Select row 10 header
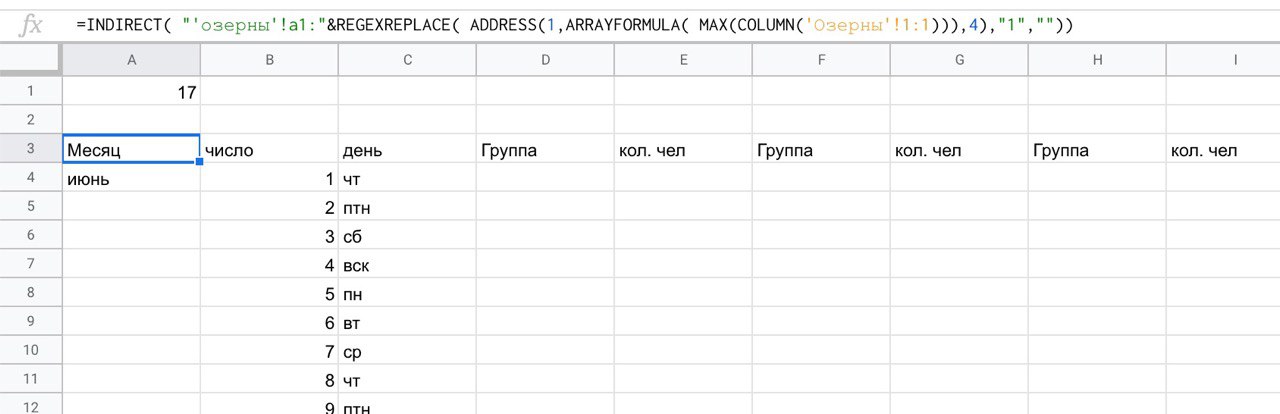The image size is (1280, 414). [31, 352]
